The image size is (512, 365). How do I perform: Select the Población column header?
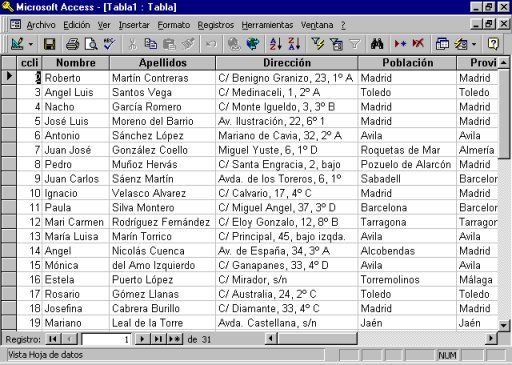407,63
